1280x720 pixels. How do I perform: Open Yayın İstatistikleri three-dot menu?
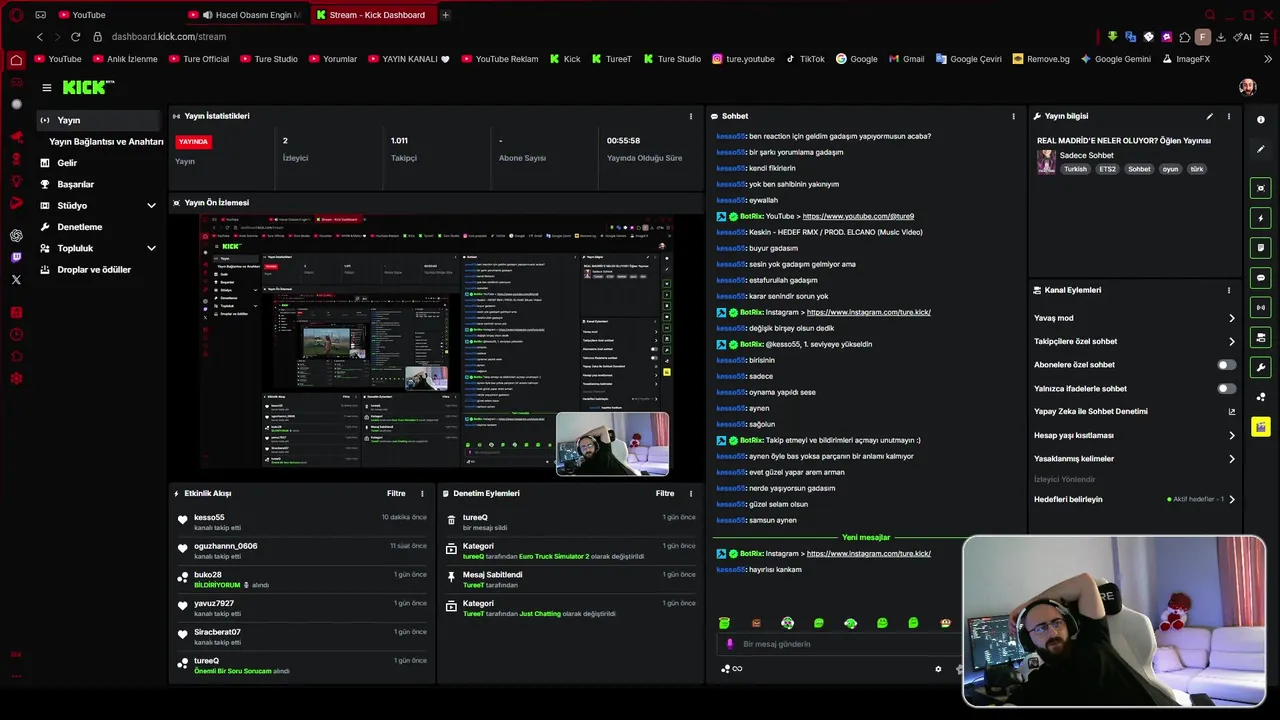(690, 116)
